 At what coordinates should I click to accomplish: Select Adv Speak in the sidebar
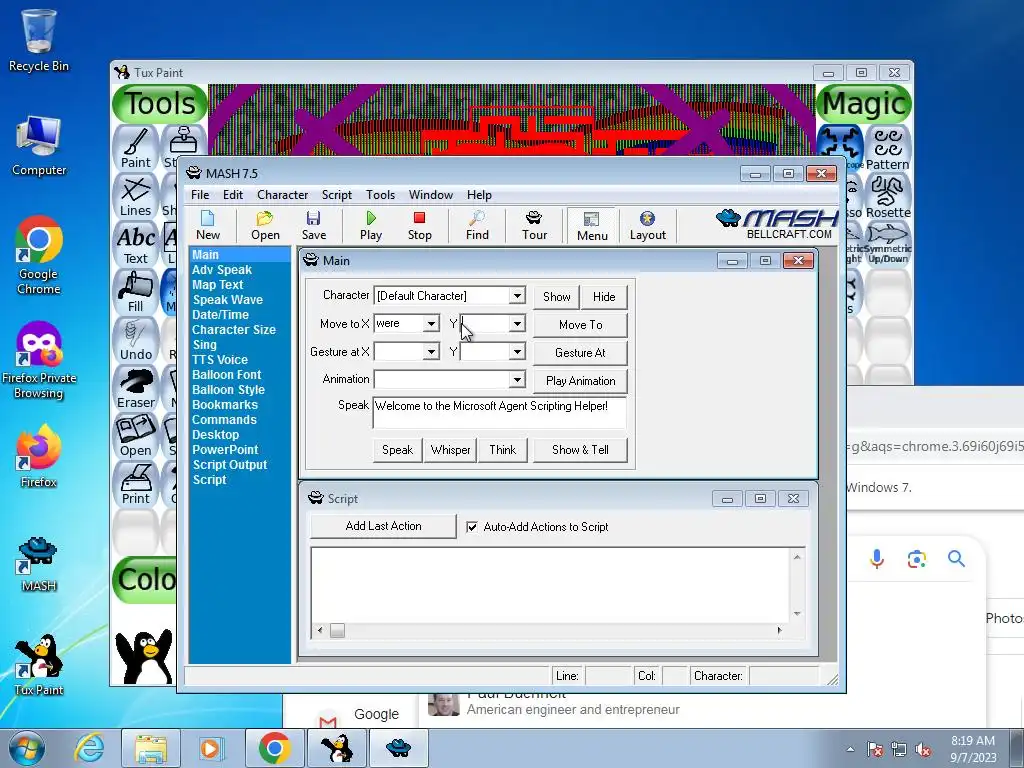click(221, 270)
